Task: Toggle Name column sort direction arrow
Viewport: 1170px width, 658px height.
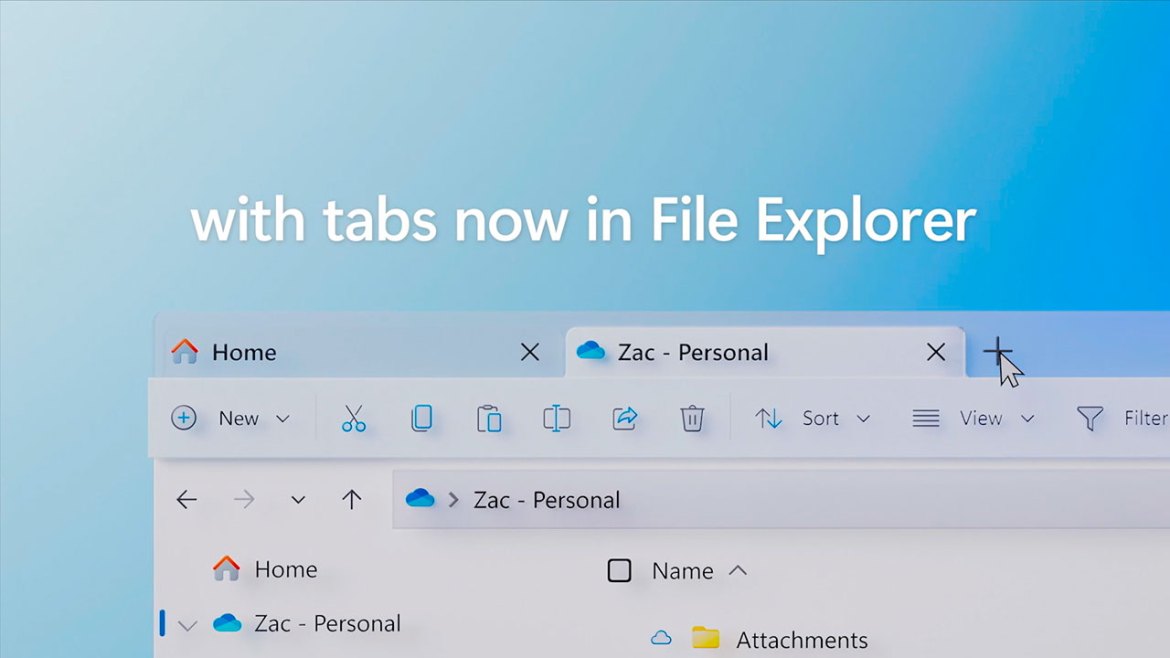Action: click(738, 571)
